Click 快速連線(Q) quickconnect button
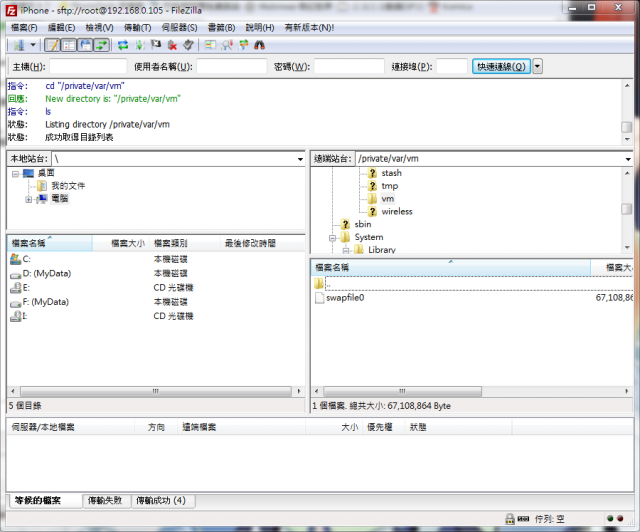This screenshot has height=532, width=640. pos(501,66)
